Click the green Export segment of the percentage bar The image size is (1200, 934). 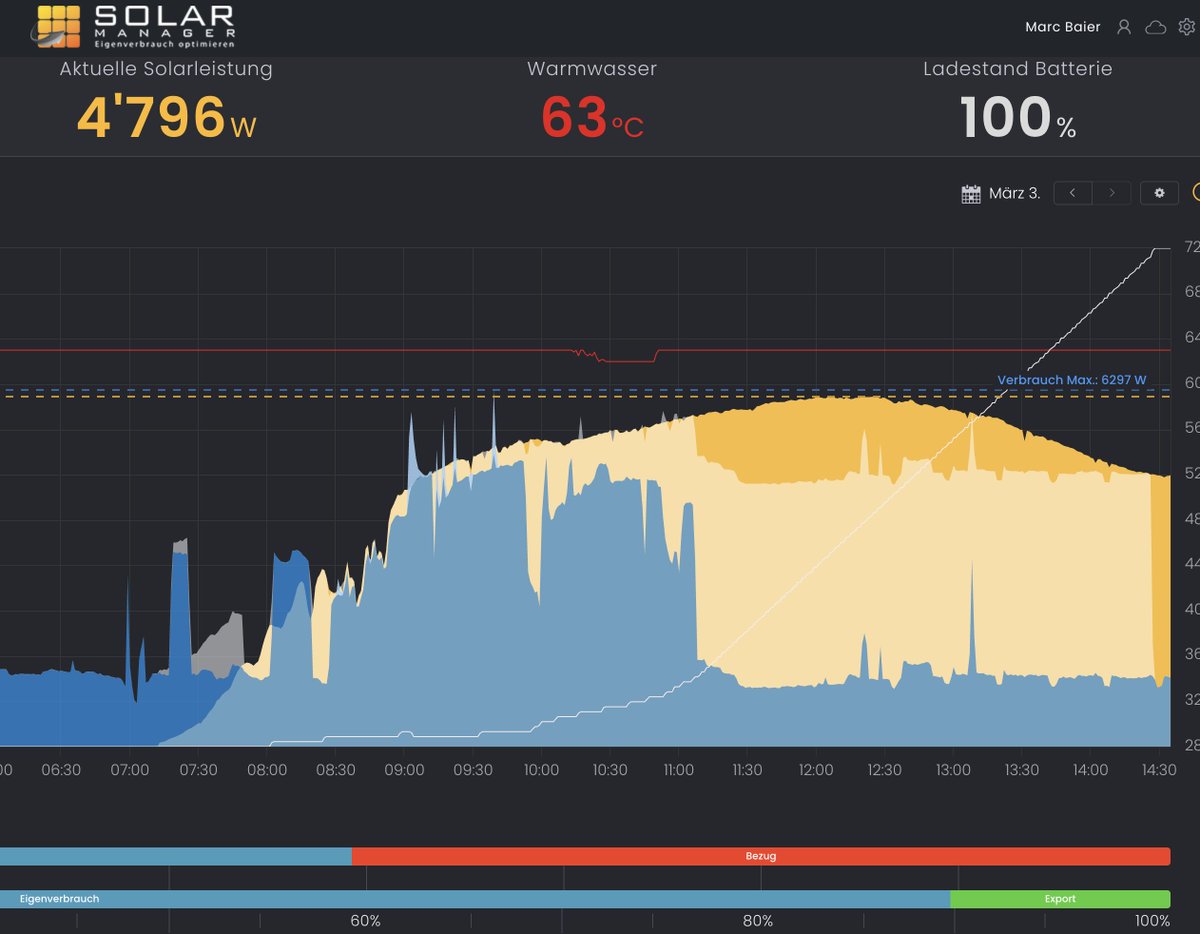(x=1060, y=898)
